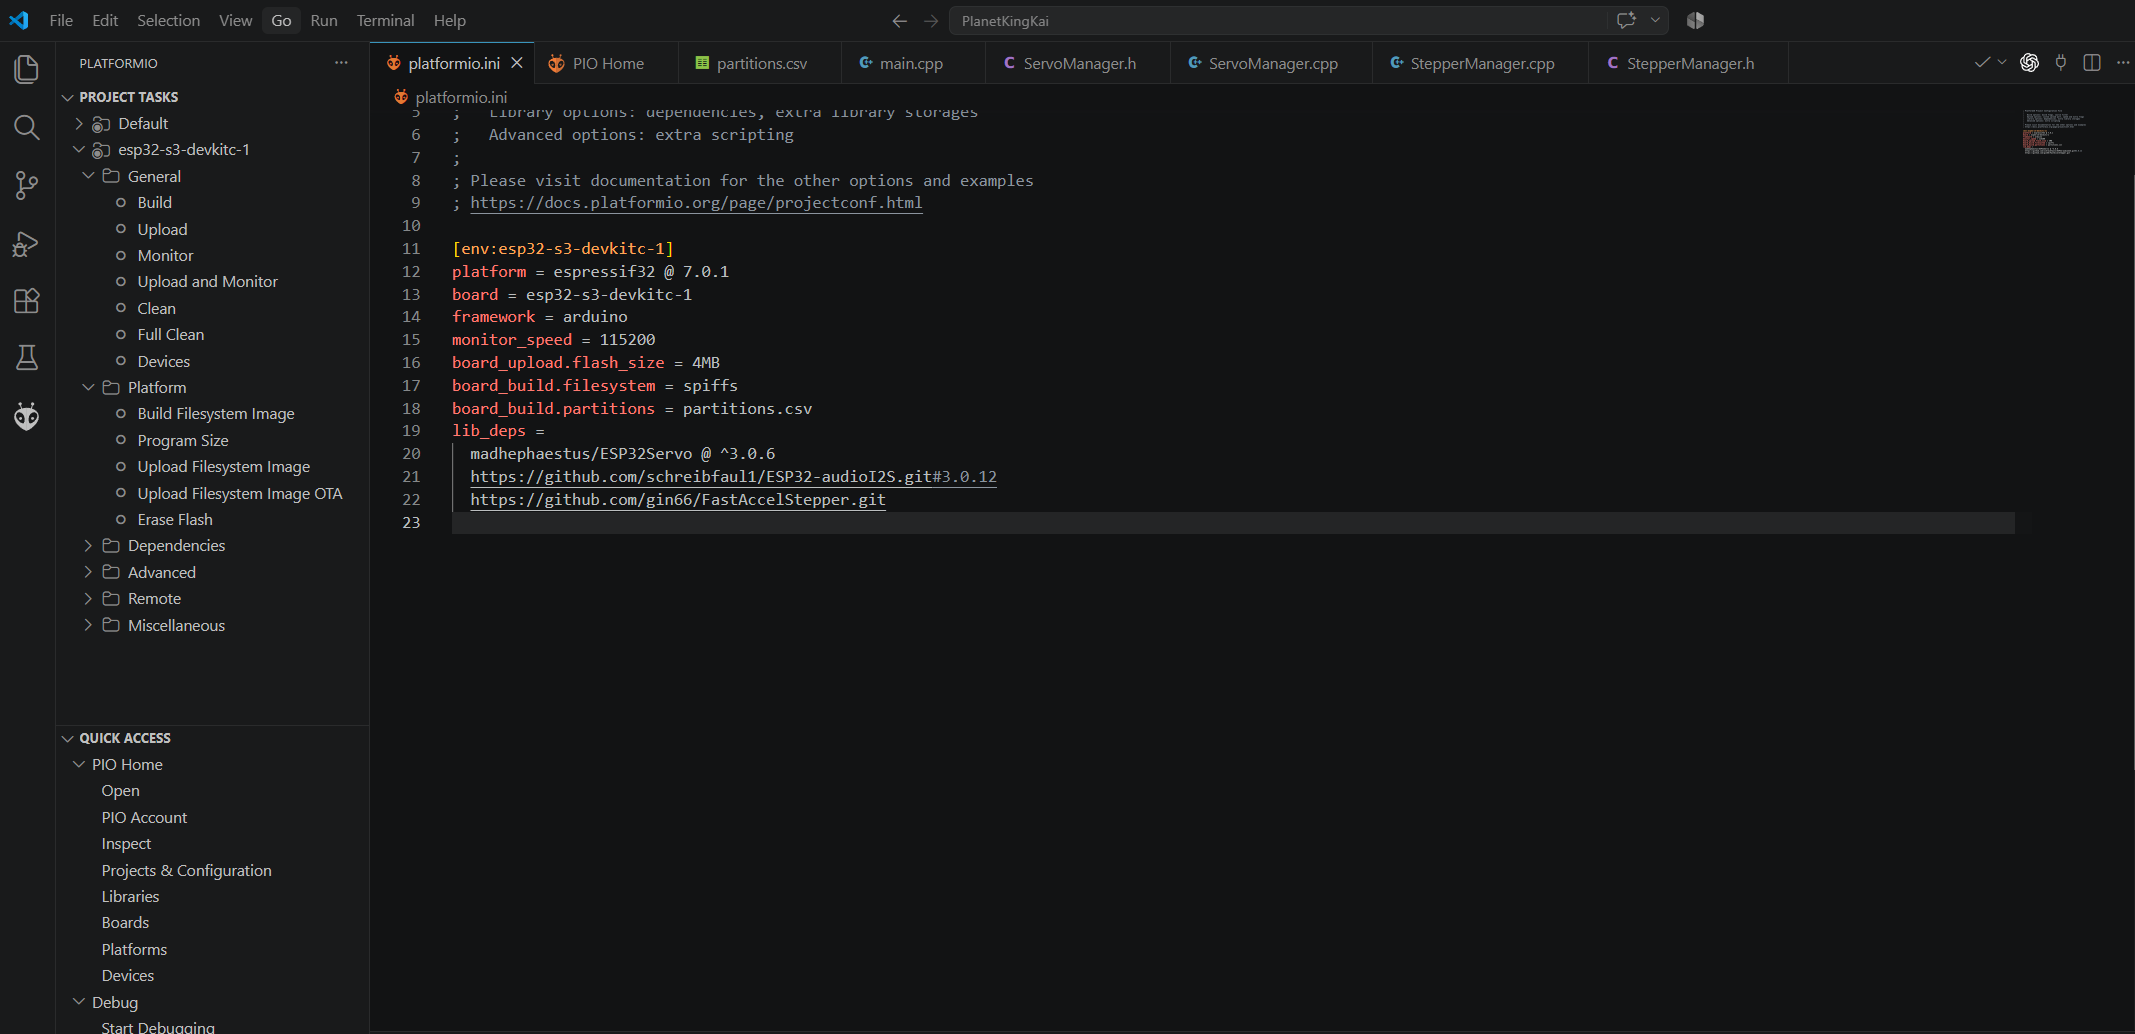Click the VS Code logo icon
This screenshot has width=2135, height=1034.
pyautogui.click(x=19, y=20)
